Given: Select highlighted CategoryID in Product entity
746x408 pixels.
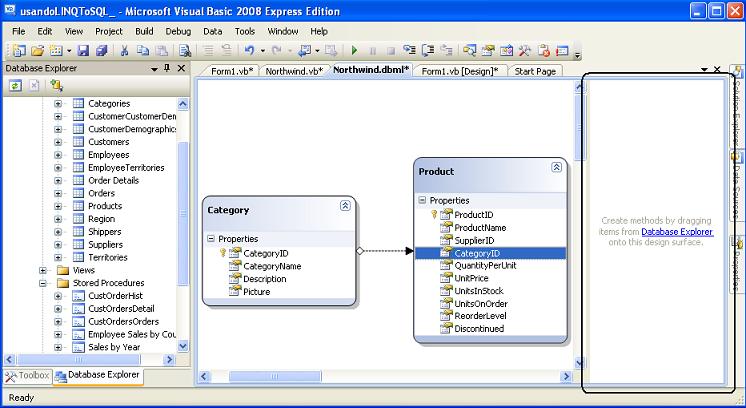Looking at the screenshot, I should [491, 253].
